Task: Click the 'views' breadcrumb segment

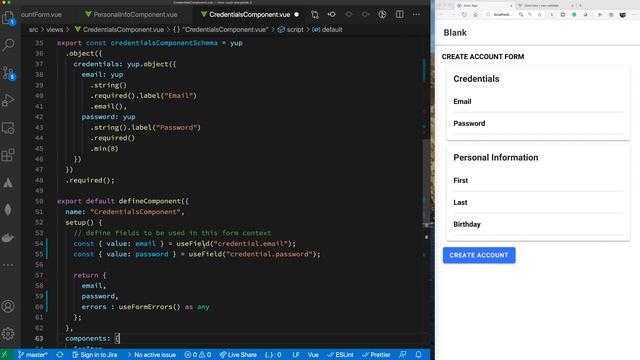Action: 55,30
